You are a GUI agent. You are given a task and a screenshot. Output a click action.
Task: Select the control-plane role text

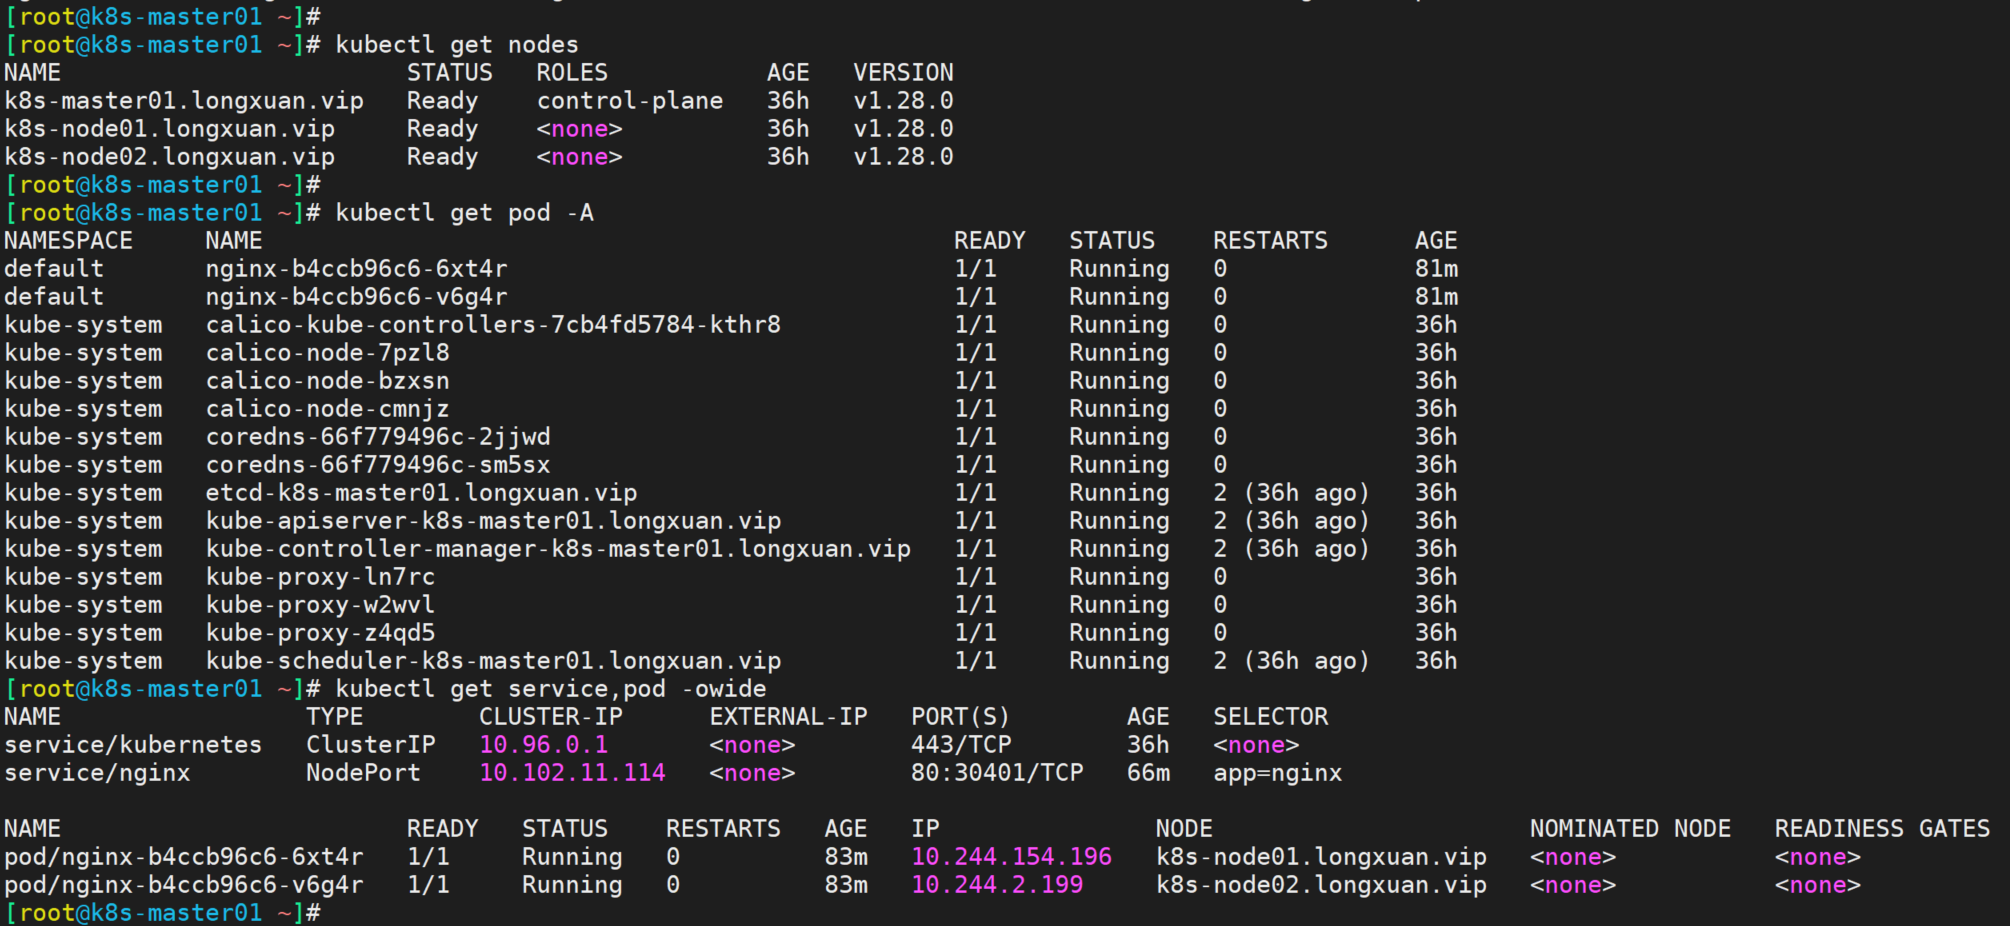click(629, 101)
